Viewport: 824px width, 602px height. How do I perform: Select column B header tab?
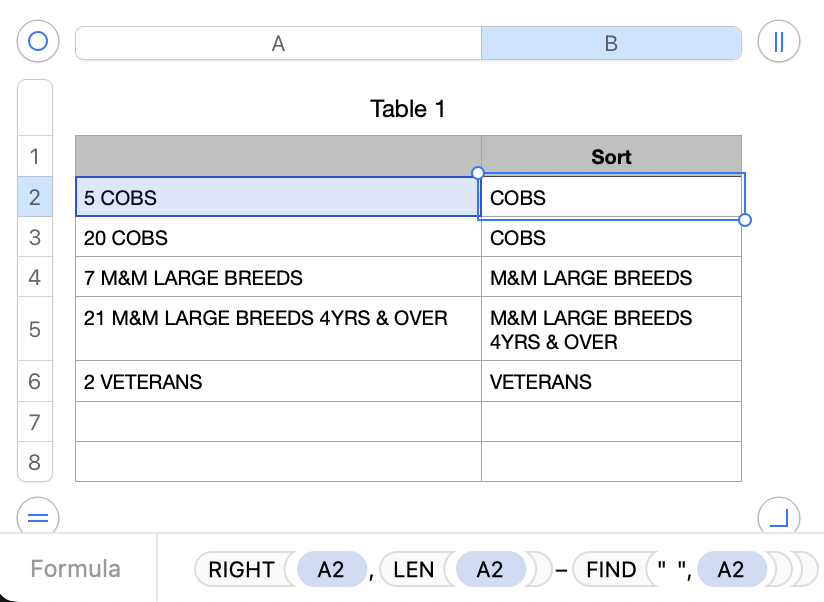tap(611, 43)
